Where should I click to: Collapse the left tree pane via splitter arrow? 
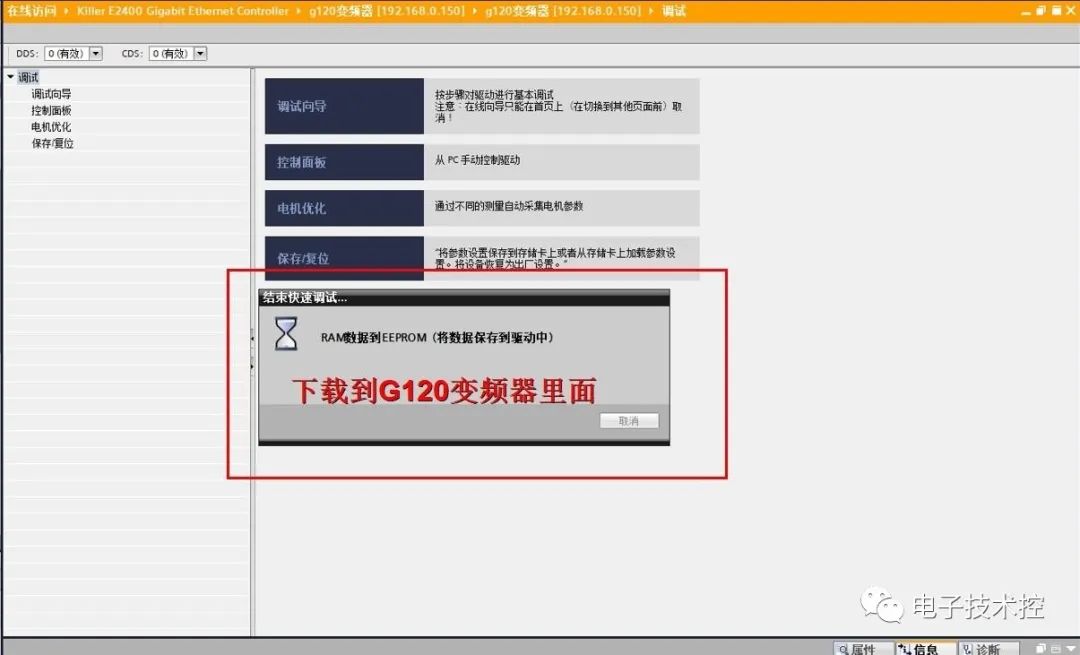252,338
